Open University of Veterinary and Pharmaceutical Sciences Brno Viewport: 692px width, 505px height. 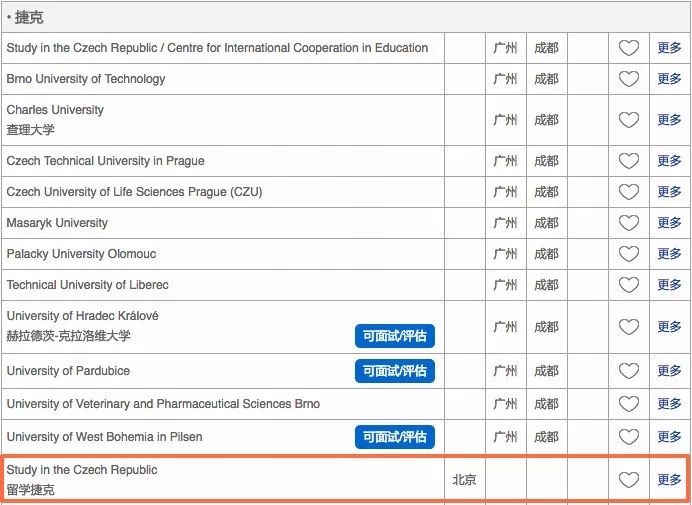163,404
